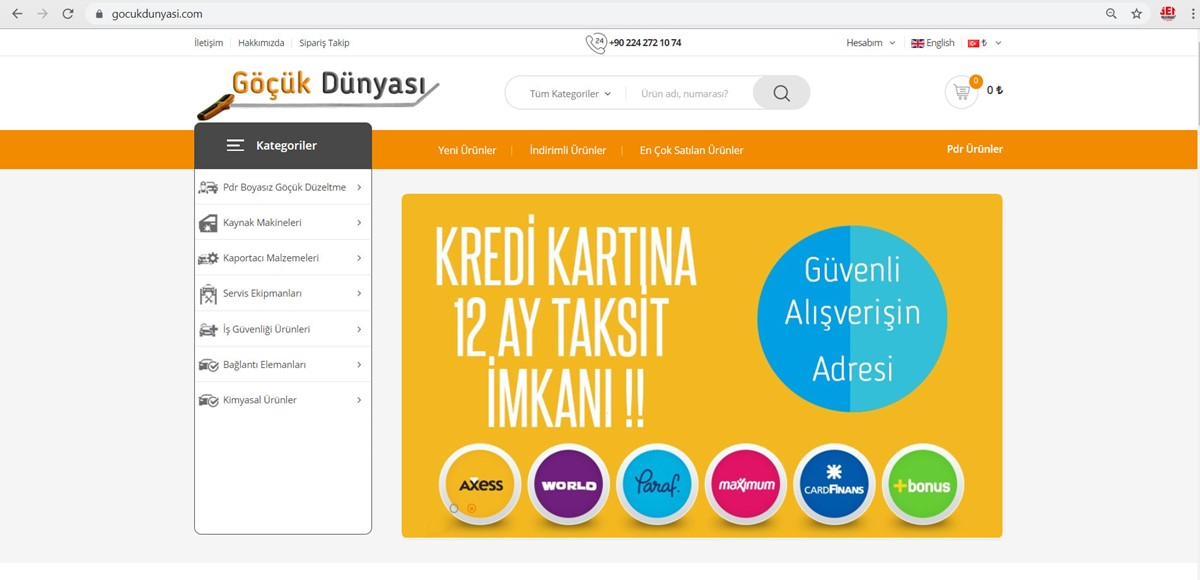Open the currency dropdown arrow
This screenshot has height=580, width=1200.
pos(998,43)
